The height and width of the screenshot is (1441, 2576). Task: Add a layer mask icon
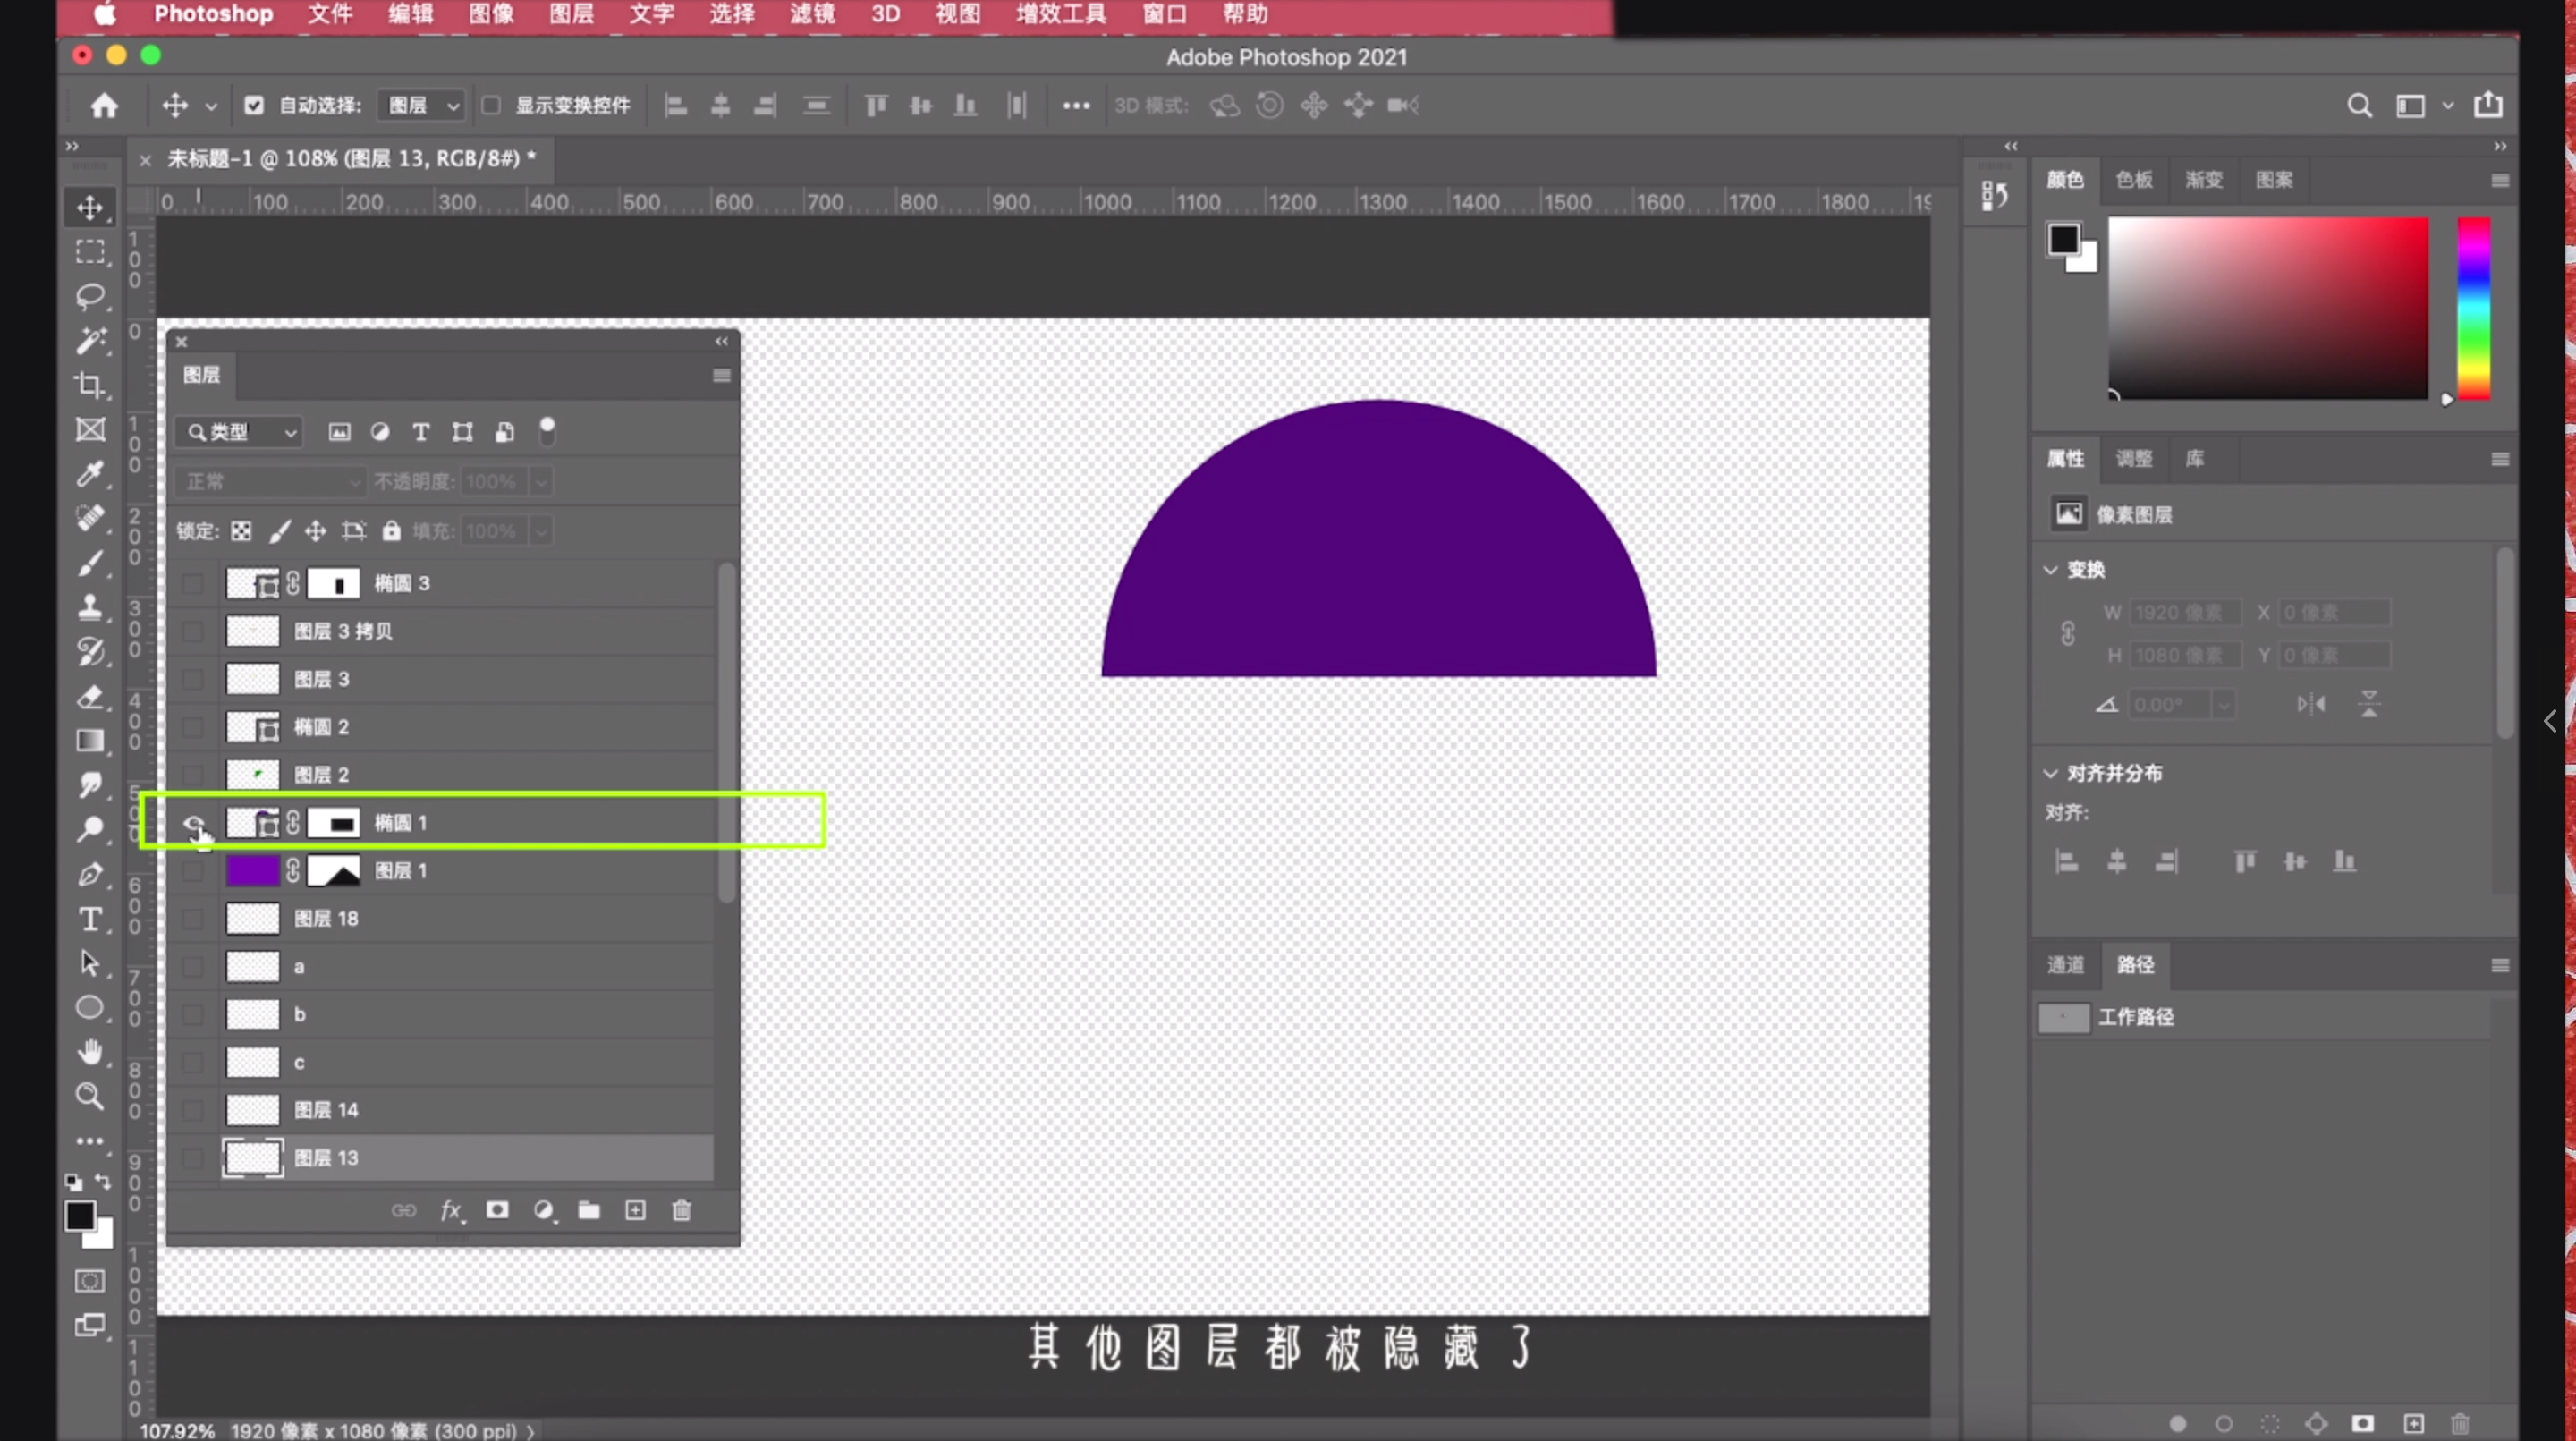[x=497, y=1211]
